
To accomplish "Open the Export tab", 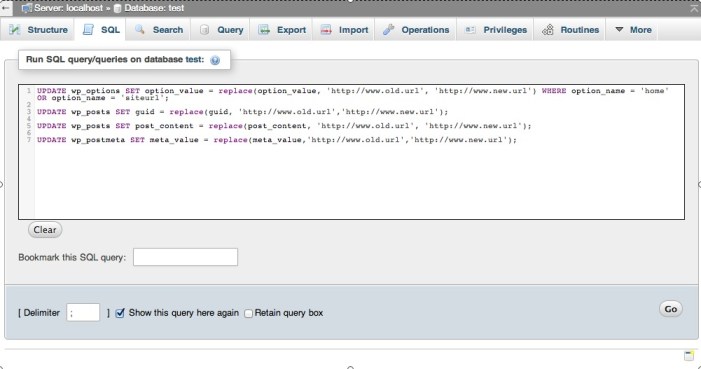I will tap(282, 30).
